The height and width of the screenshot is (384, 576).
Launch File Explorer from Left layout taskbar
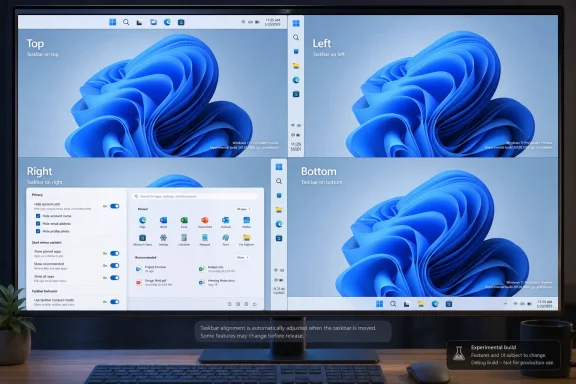tap(296, 66)
